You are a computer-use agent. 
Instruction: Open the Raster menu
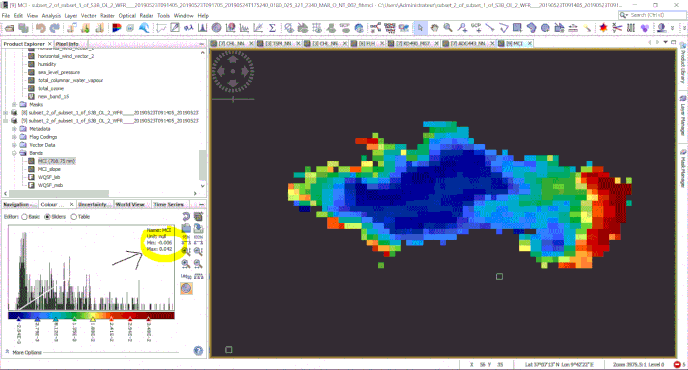tap(107, 15)
